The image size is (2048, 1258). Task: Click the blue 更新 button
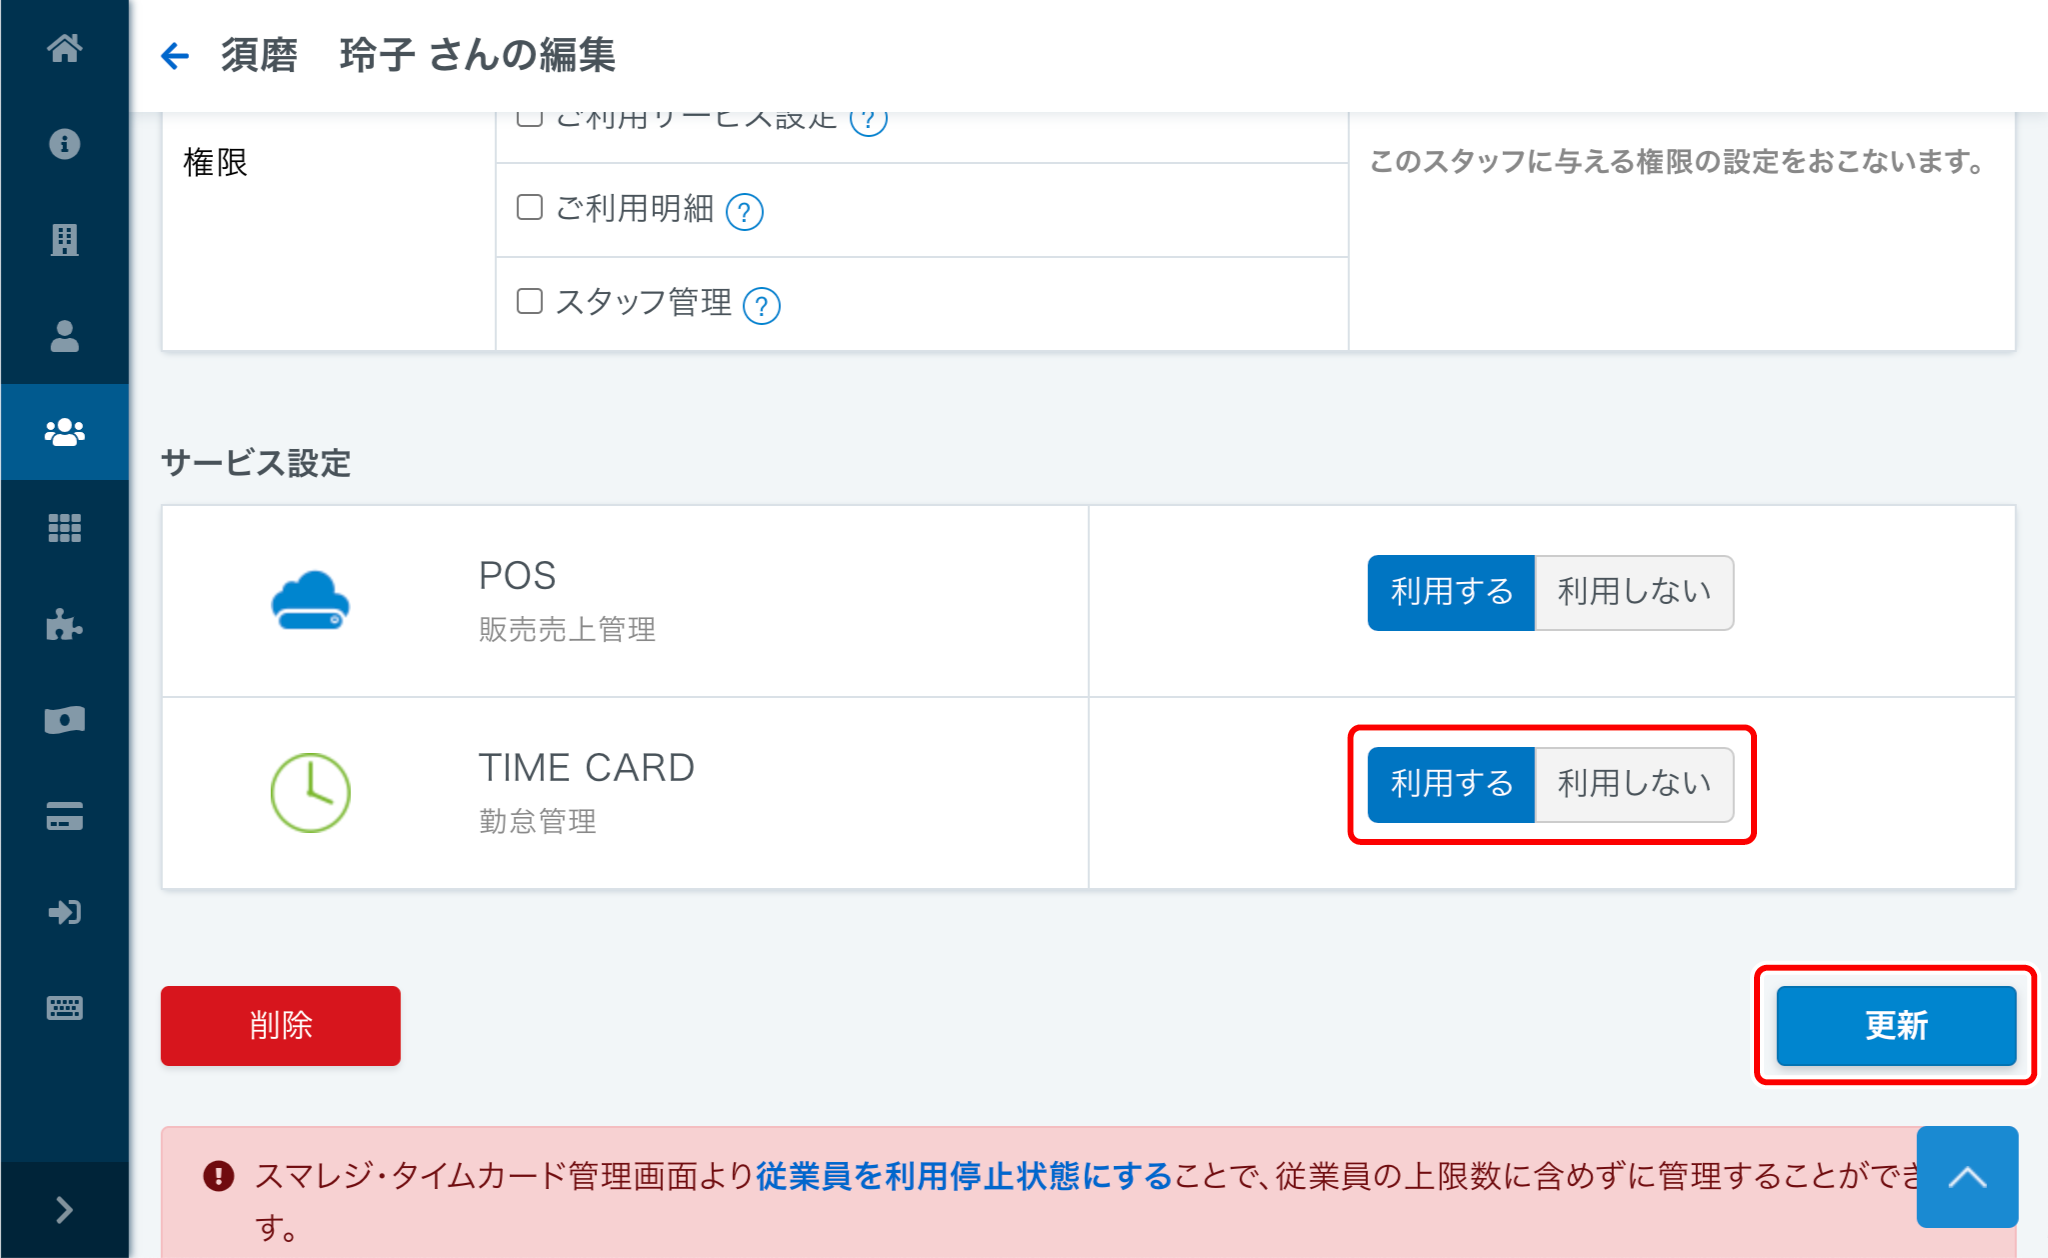pos(1896,1025)
